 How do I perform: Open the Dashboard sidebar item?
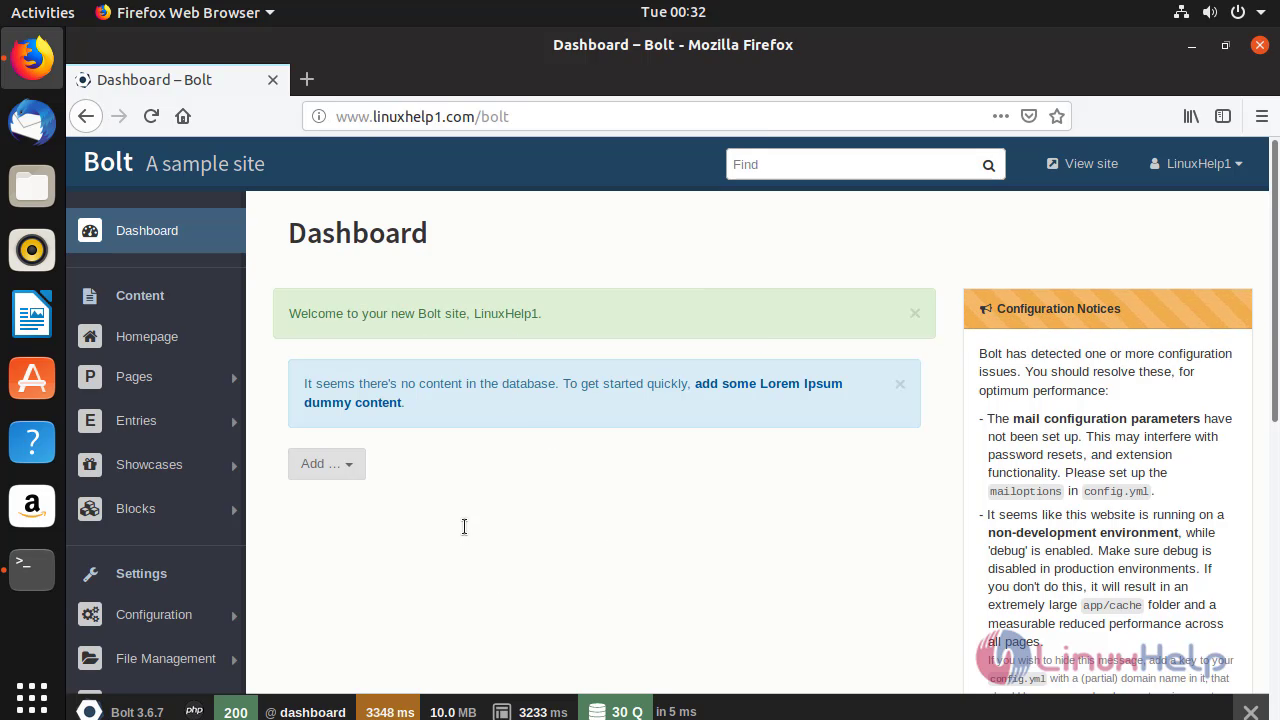click(156, 231)
